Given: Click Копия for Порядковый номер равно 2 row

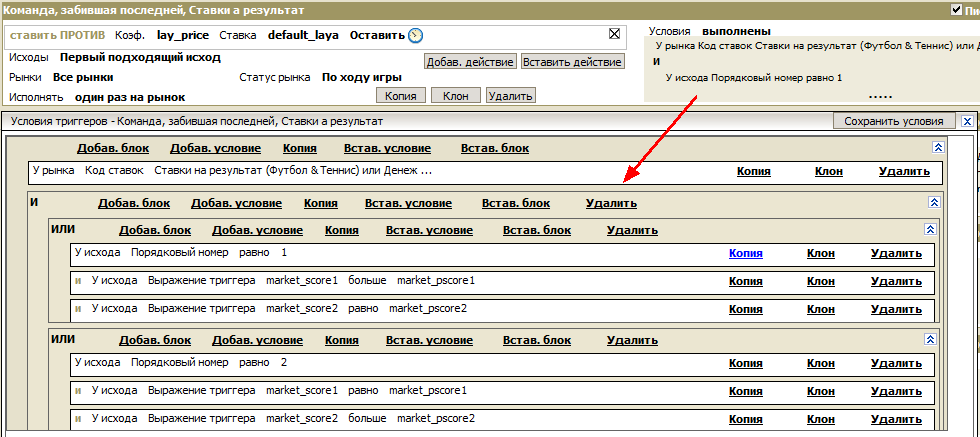Looking at the screenshot, I should coord(746,363).
